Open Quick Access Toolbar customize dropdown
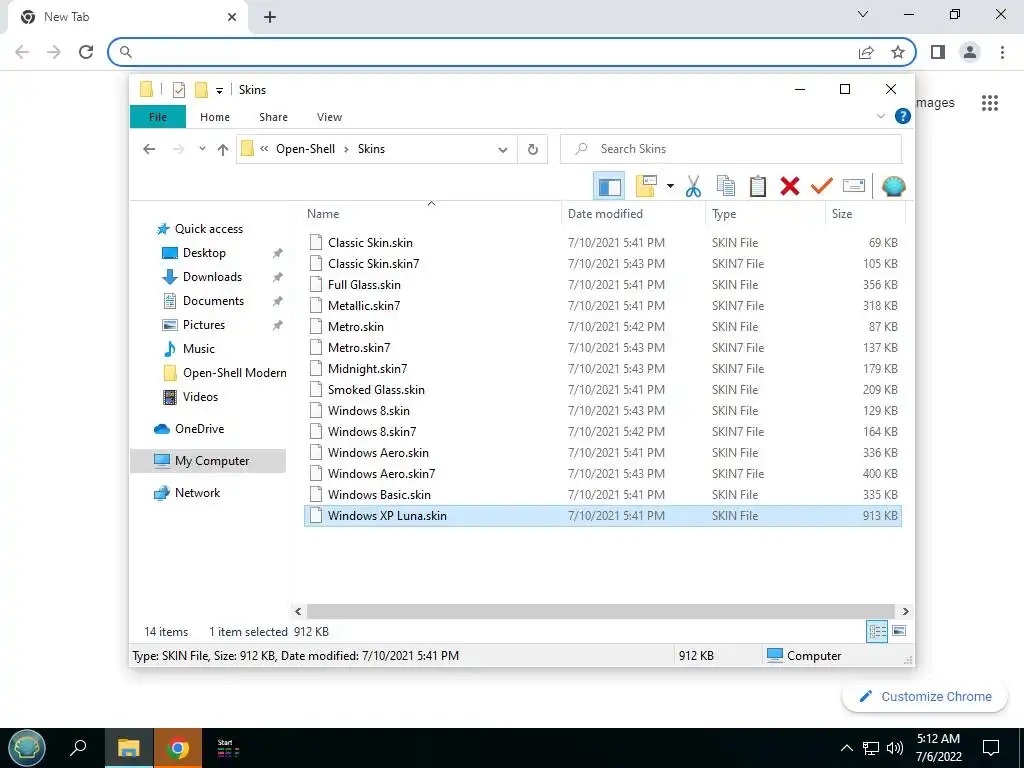The width and height of the screenshot is (1024, 768). [219, 90]
